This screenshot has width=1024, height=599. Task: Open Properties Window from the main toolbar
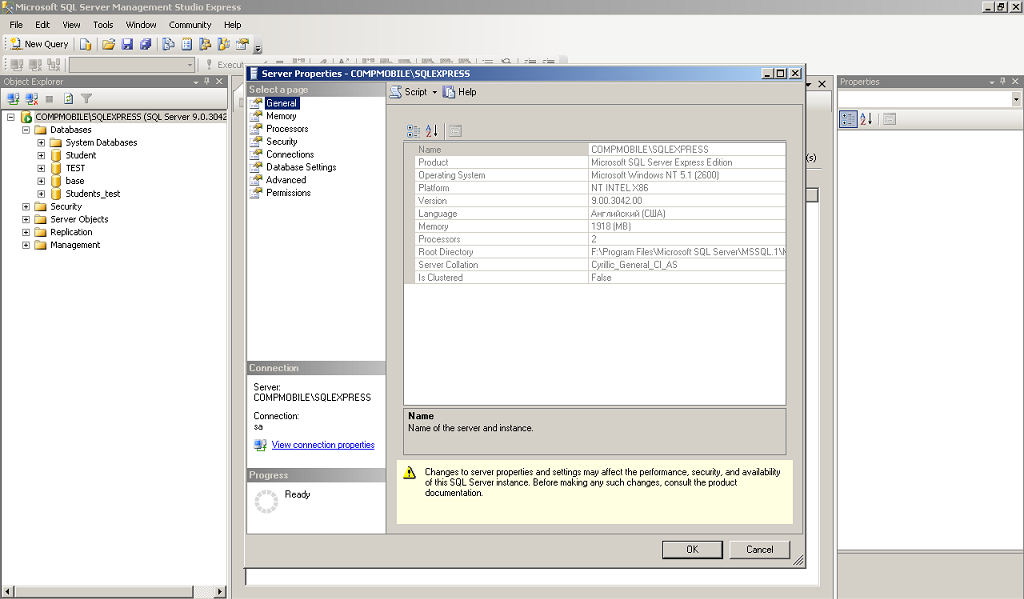242,44
